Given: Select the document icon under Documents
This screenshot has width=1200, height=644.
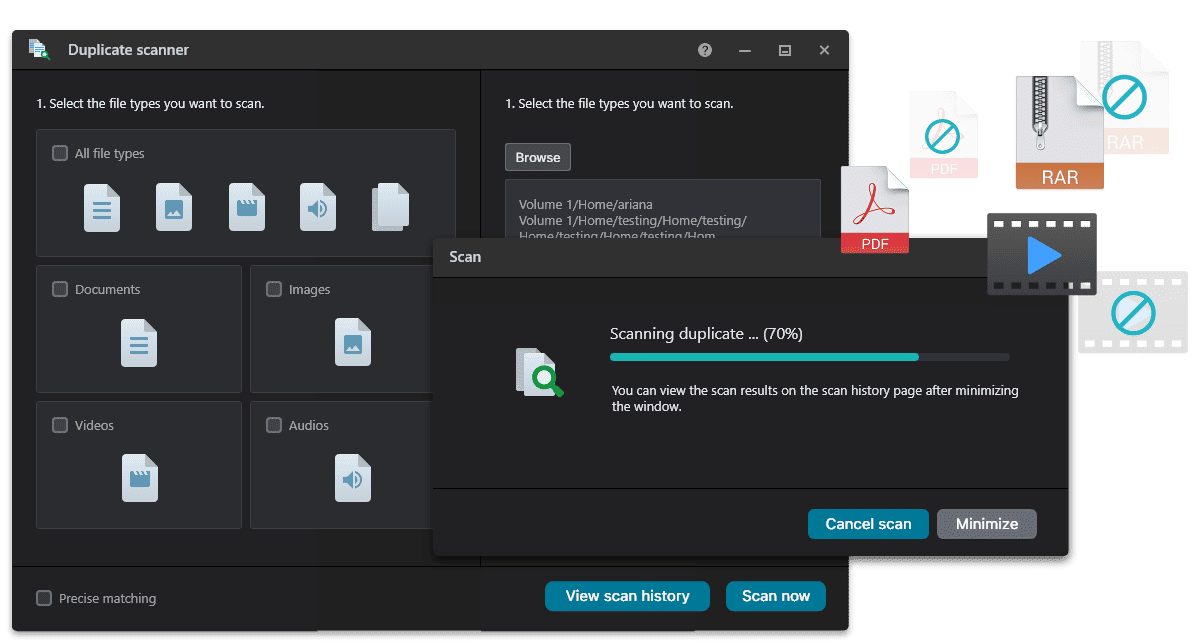Looking at the screenshot, I should (x=139, y=343).
